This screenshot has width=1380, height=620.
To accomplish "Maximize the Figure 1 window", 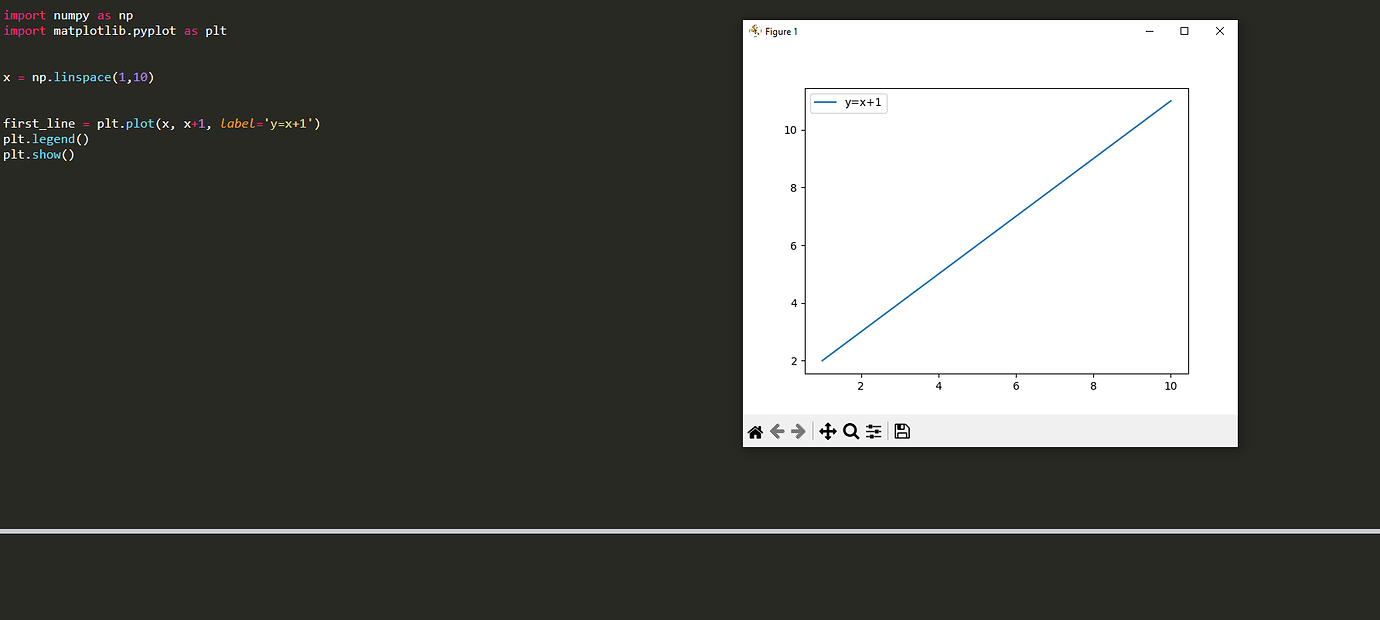I will tap(1184, 31).
